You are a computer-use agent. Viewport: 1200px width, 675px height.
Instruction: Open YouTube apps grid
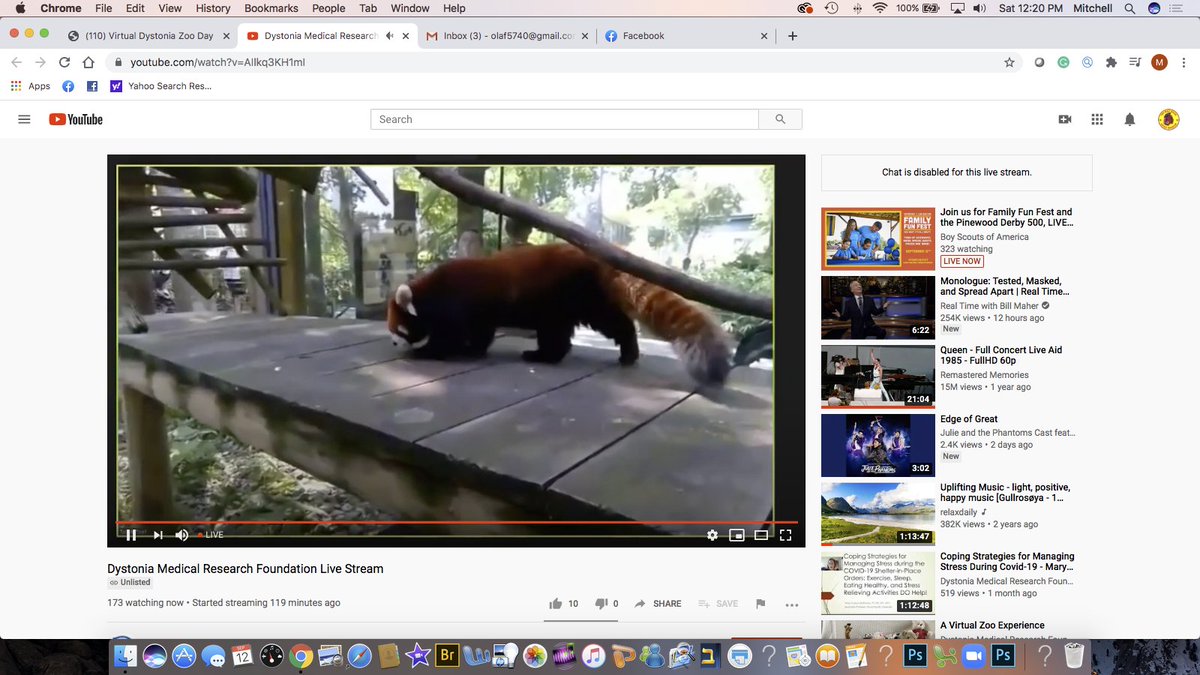click(1097, 119)
